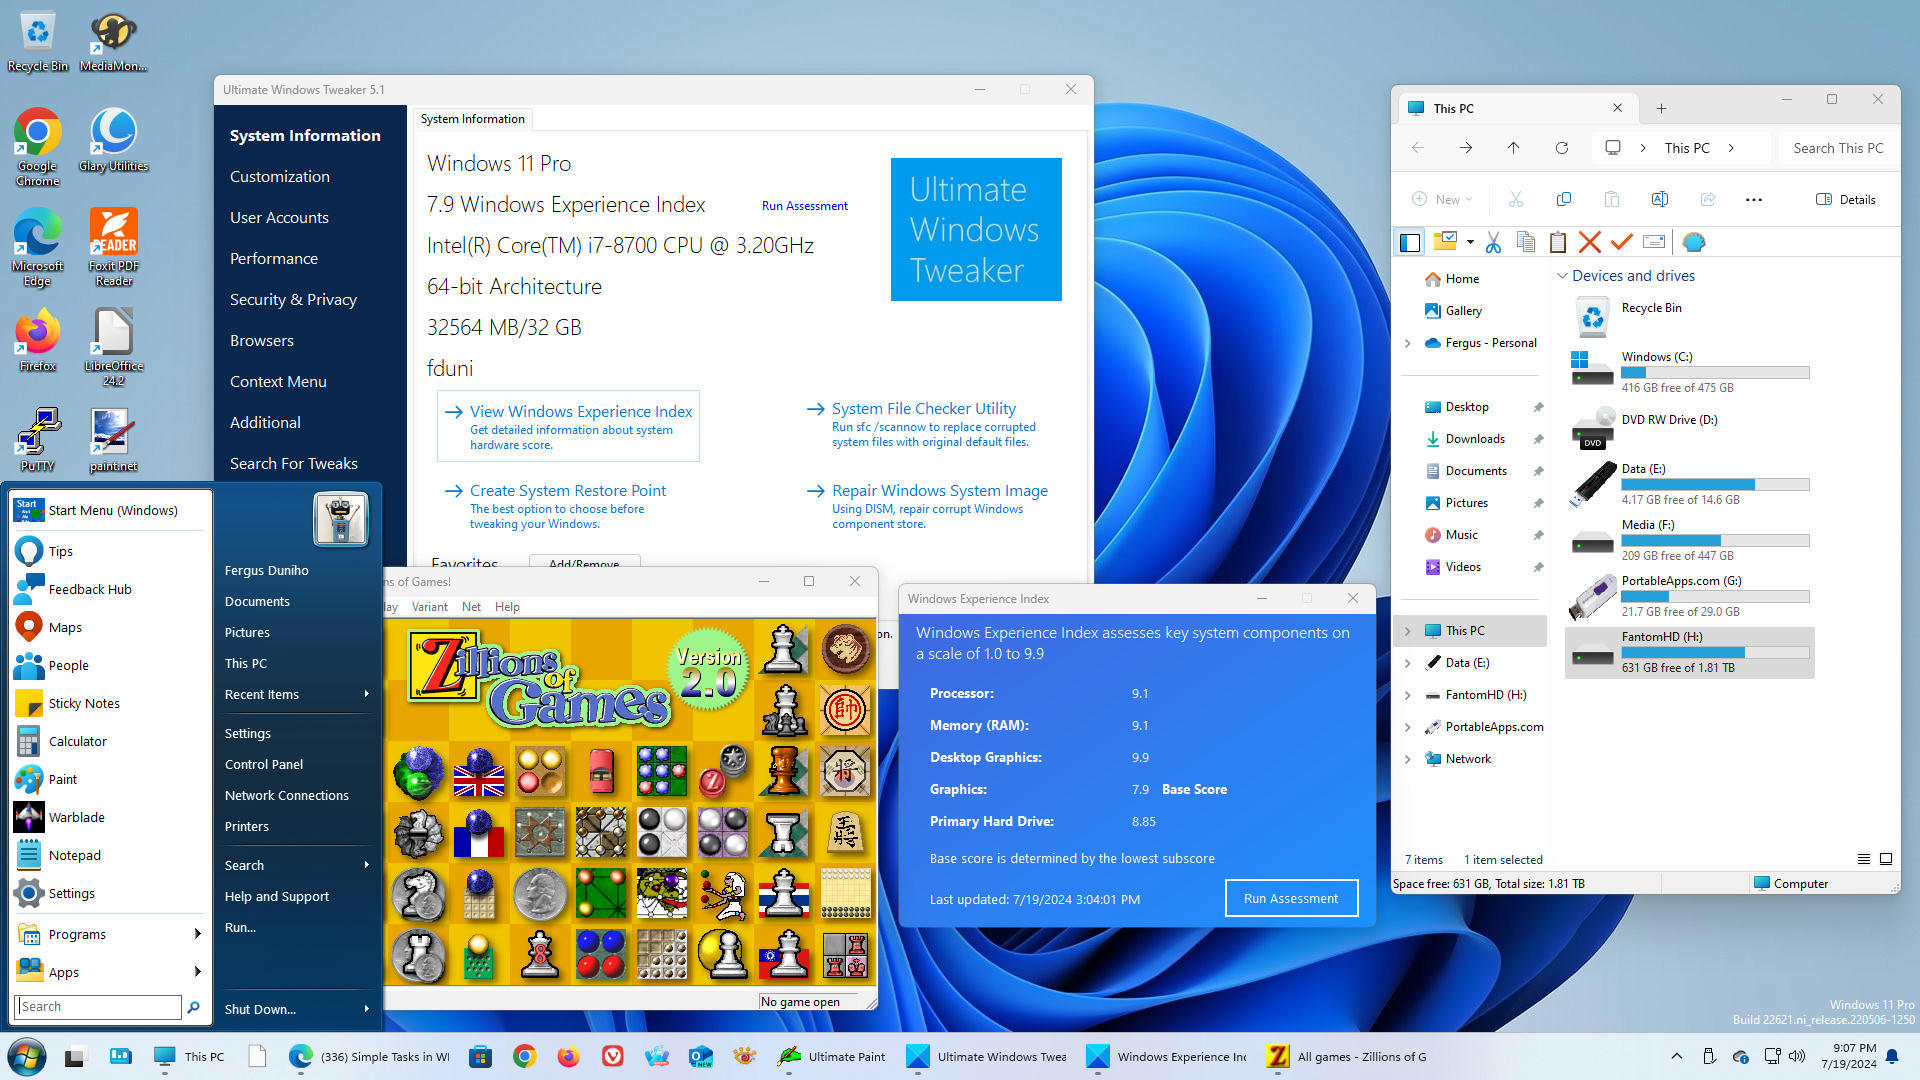Switch Explorer to details list view toggle
Image resolution: width=1920 pixels, height=1080 pixels.
click(1863, 859)
